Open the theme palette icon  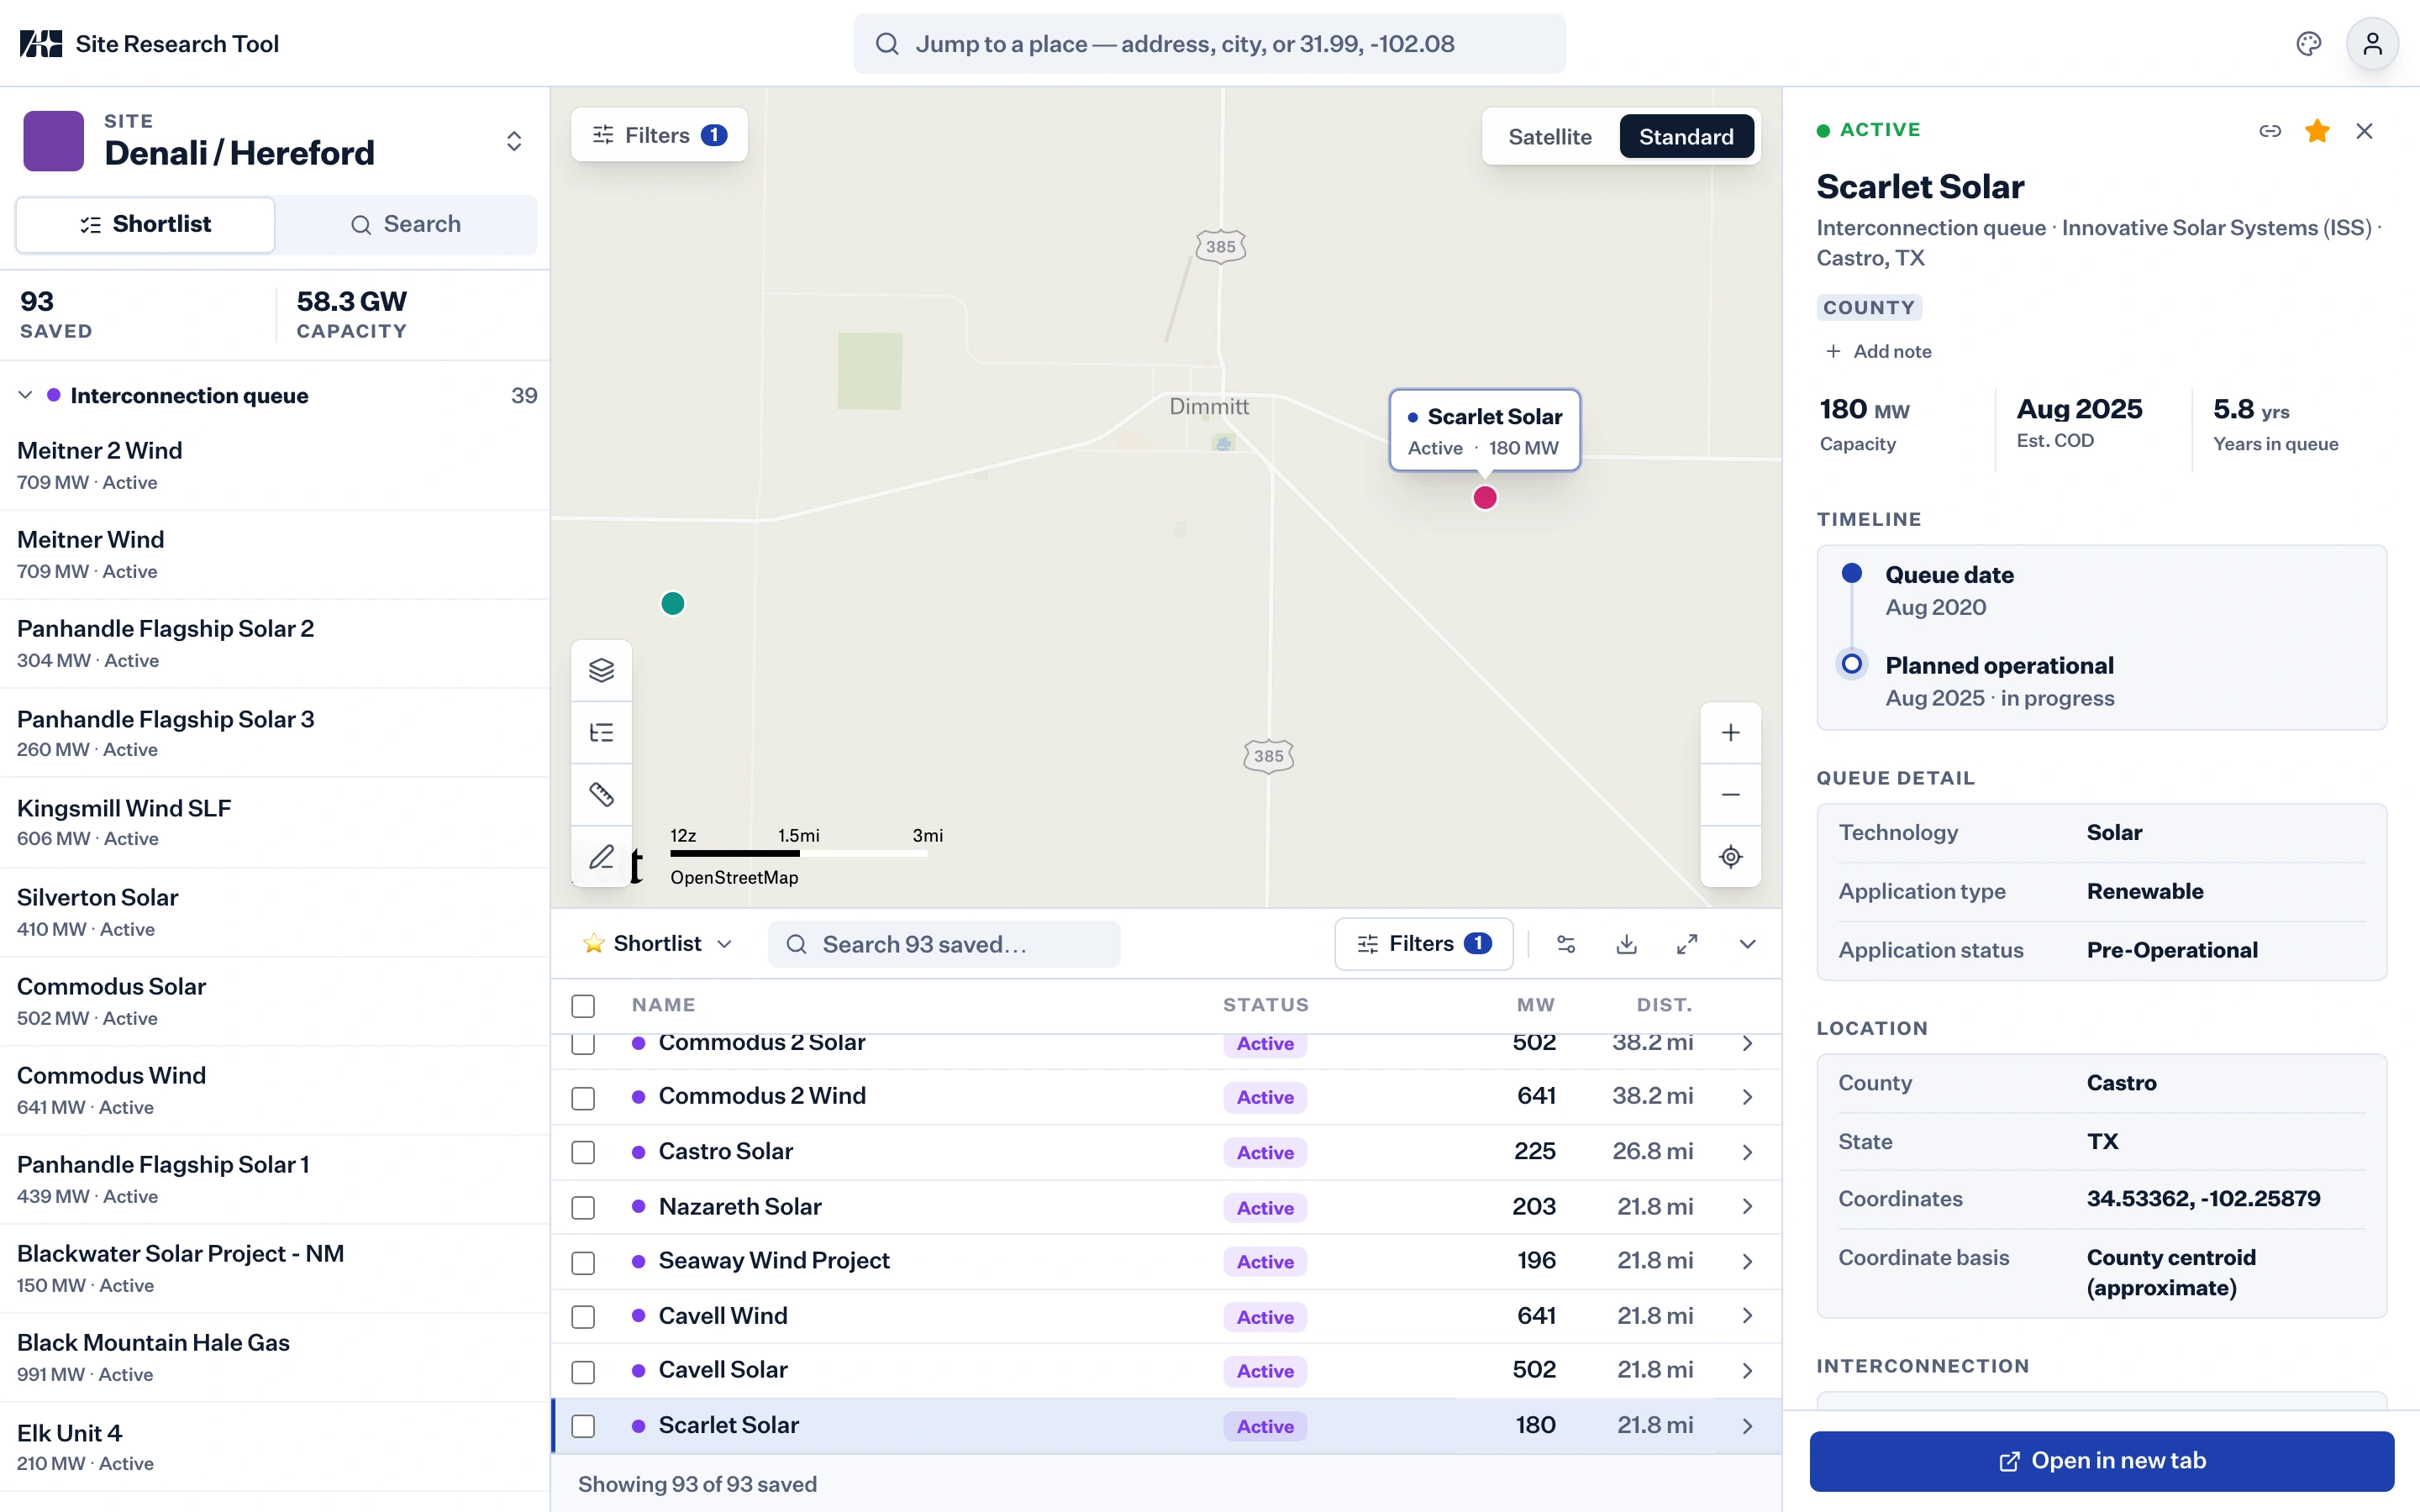pos(2308,44)
